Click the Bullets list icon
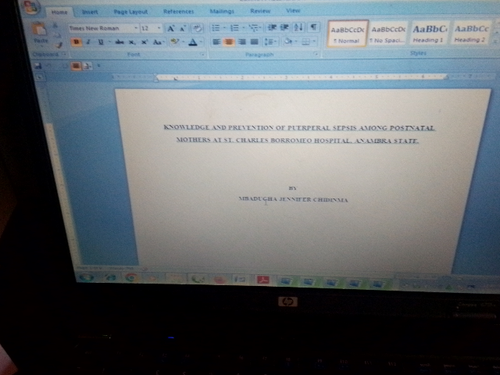This screenshot has width=500, height=375. [216, 28]
